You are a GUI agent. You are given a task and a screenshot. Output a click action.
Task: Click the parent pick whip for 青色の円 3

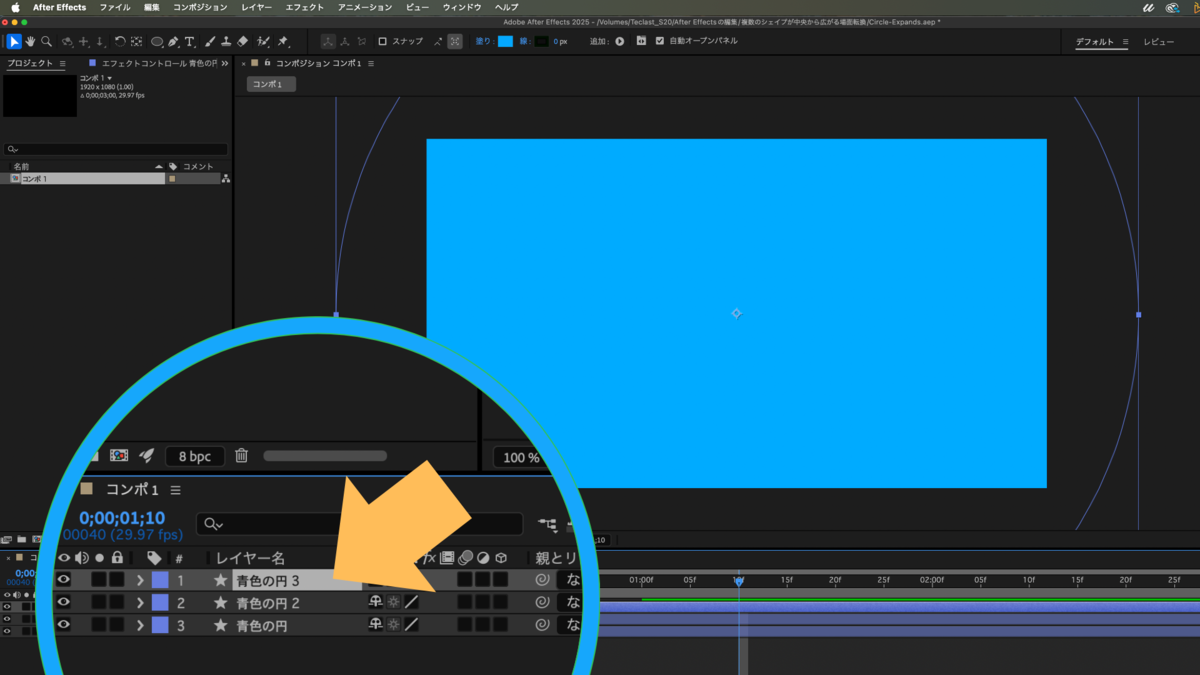pyautogui.click(x=542, y=579)
